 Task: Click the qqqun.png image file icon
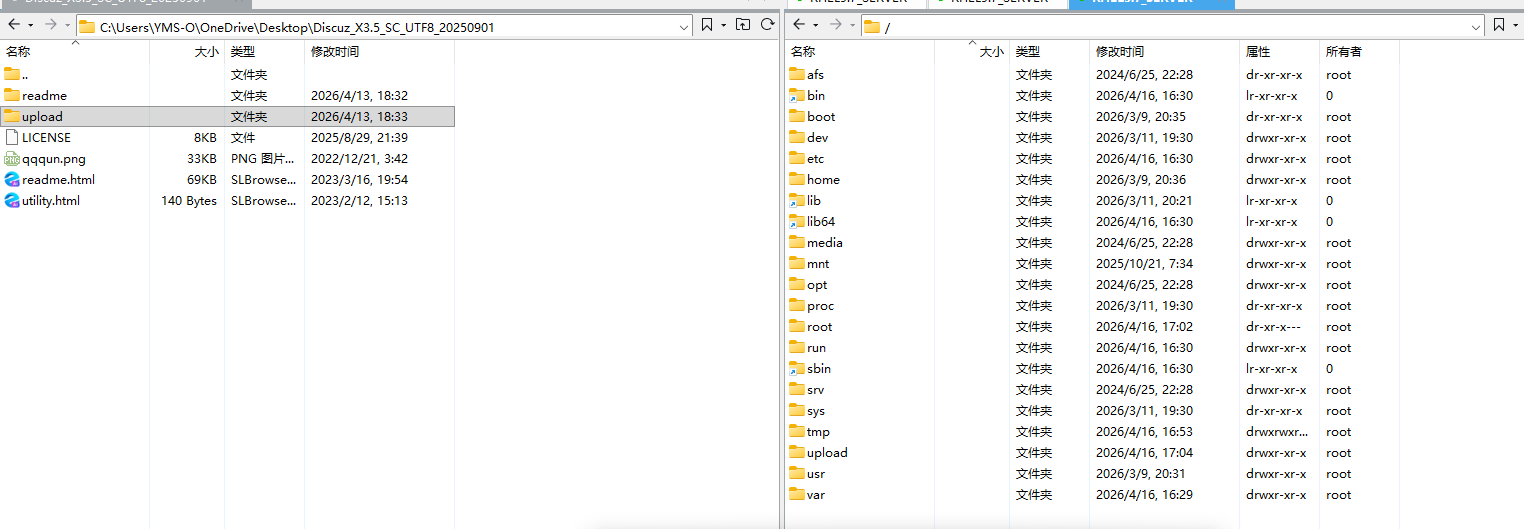point(12,158)
